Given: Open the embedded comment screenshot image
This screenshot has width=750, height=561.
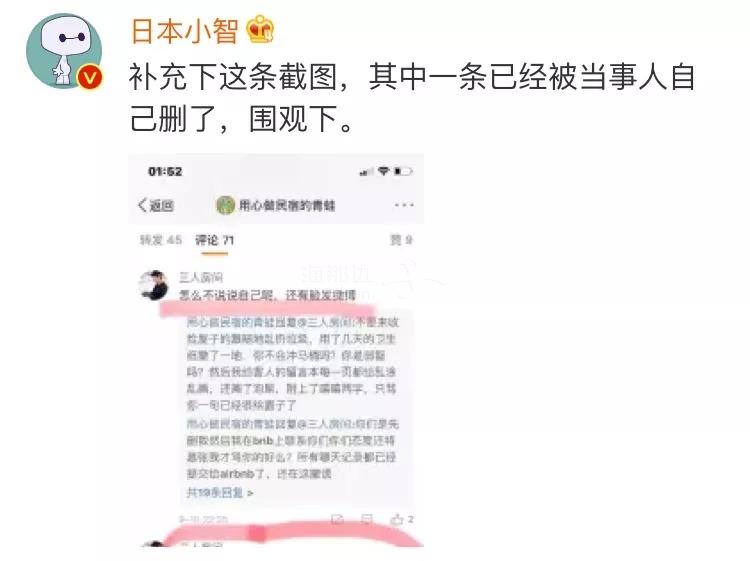Looking at the screenshot, I should point(276,351).
